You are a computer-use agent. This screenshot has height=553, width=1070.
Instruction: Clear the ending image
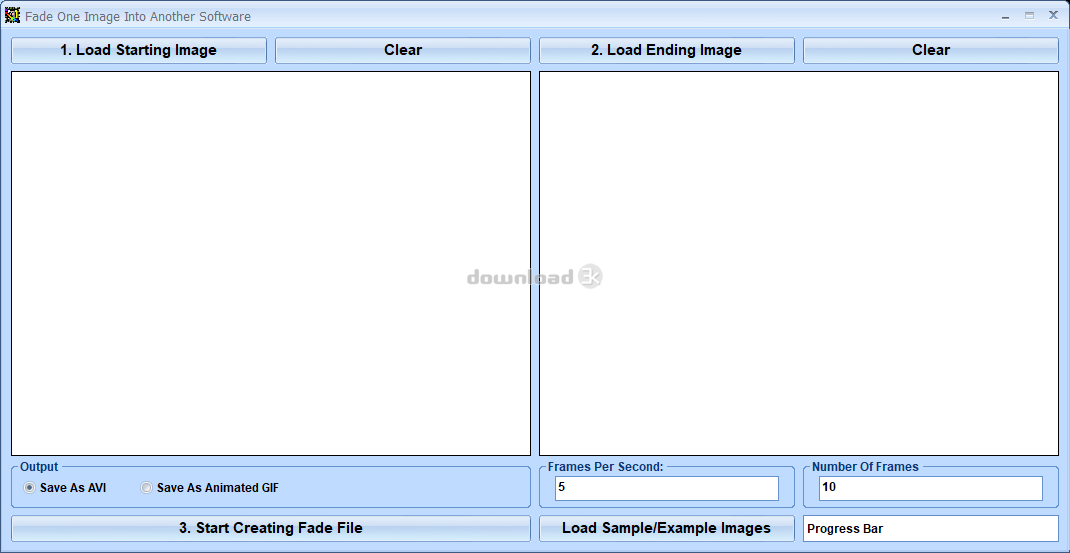931,51
